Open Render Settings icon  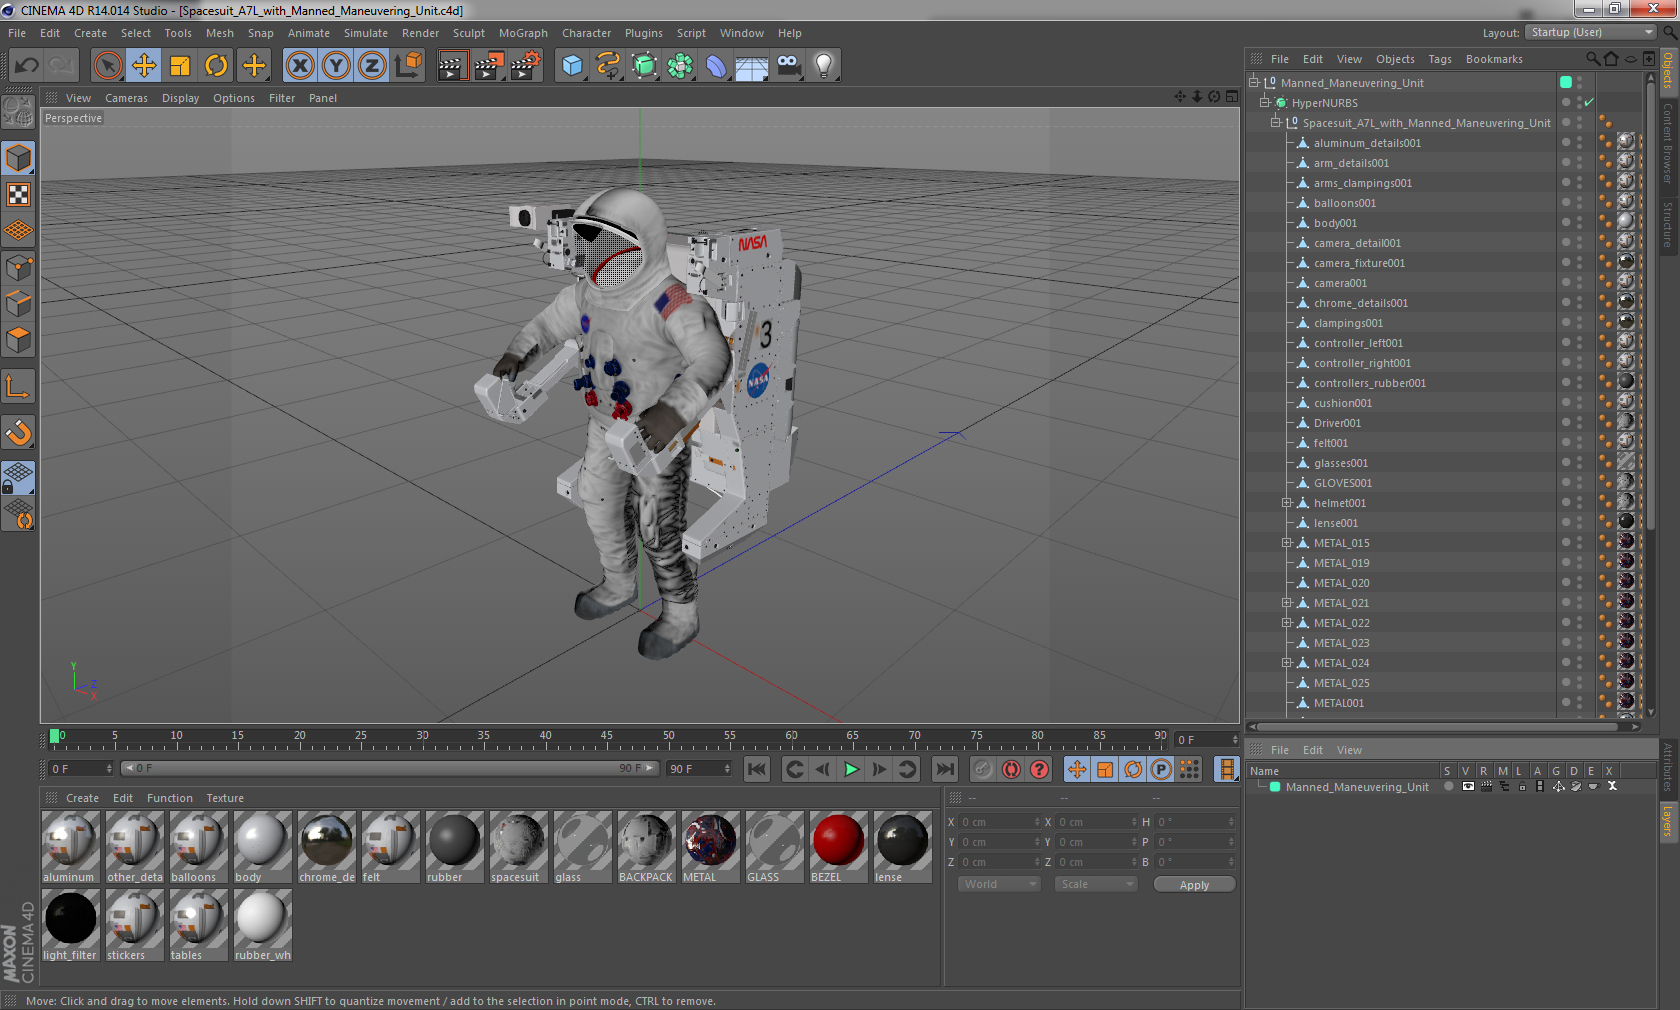pyautogui.click(x=526, y=66)
